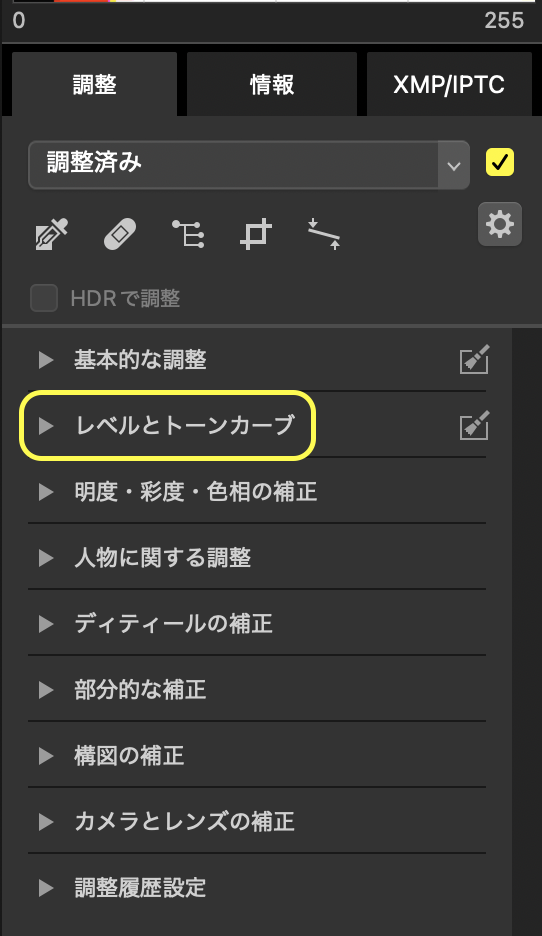542x936 pixels.
Task: Switch to the 情報 tab
Action: tap(272, 84)
